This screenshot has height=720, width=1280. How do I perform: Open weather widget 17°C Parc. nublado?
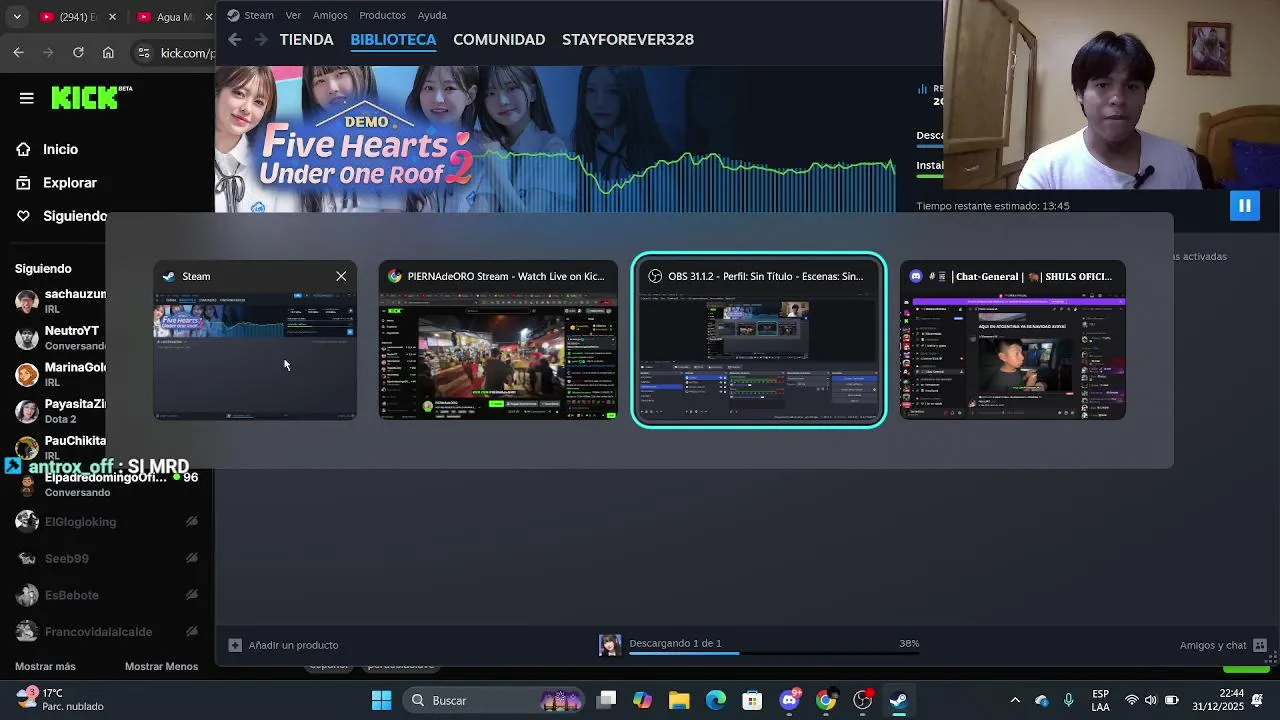(60, 699)
